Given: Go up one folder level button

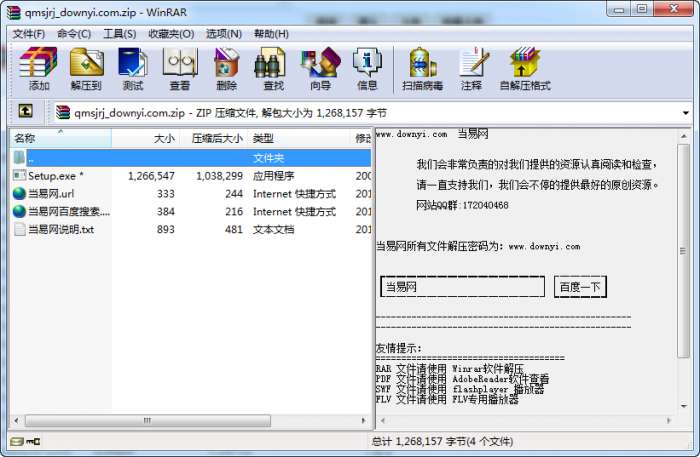Looking at the screenshot, I should 25,111.
